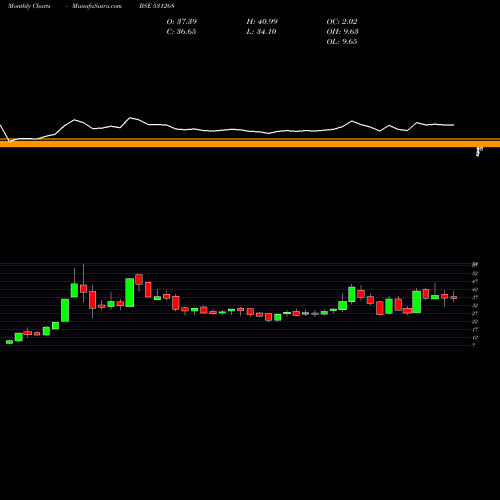Click the high value H: 40.99
The width and height of the screenshot is (500, 500).
pos(262,21)
